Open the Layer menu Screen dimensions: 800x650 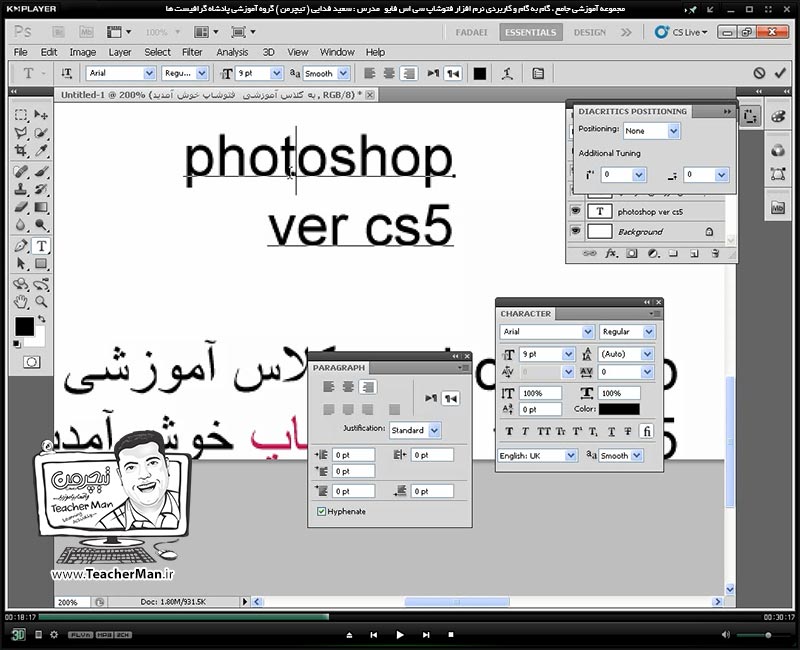pyautogui.click(x=120, y=52)
